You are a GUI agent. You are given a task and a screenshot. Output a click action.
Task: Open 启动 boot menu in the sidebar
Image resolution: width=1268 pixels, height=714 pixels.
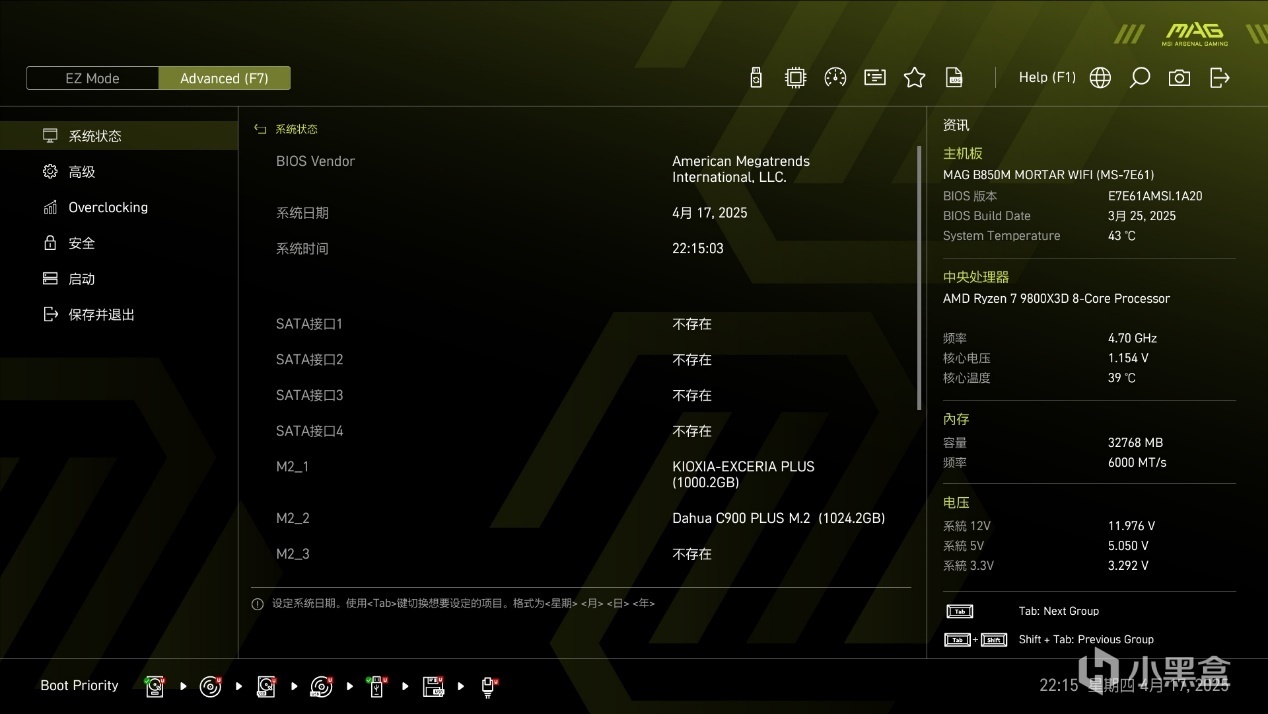(119, 279)
